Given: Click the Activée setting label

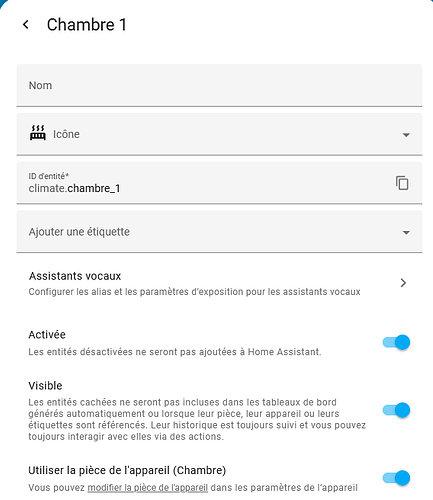Looking at the screenshot, I should [47, 335].
